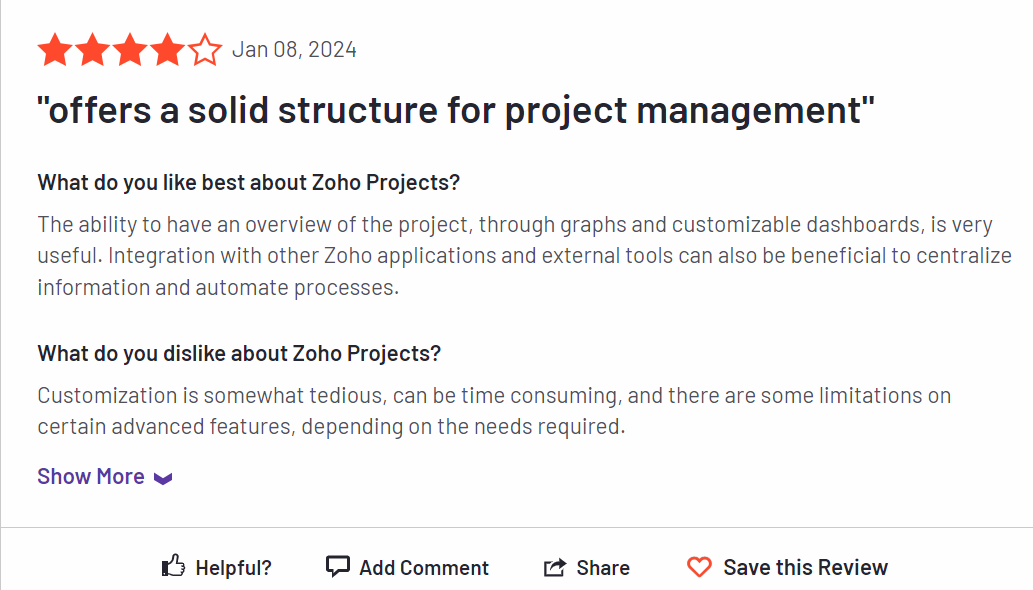Click the Jan 08, 2024 review date
The image size is (1033, 590).
pos(294,49)
